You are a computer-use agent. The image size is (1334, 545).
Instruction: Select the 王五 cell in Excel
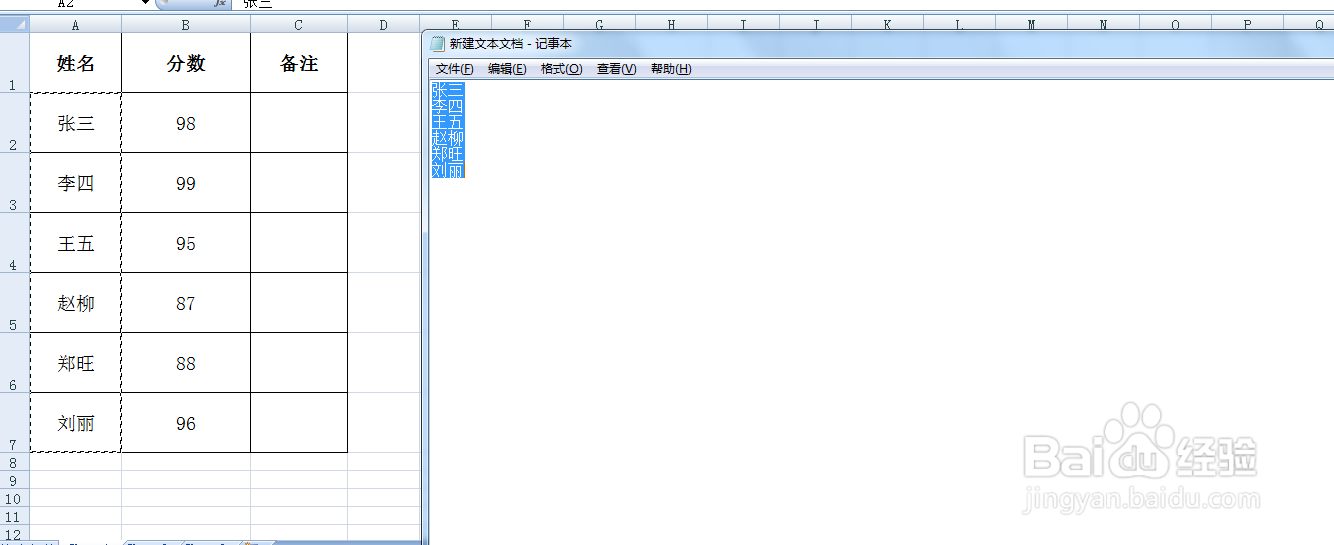pos(76,243)
